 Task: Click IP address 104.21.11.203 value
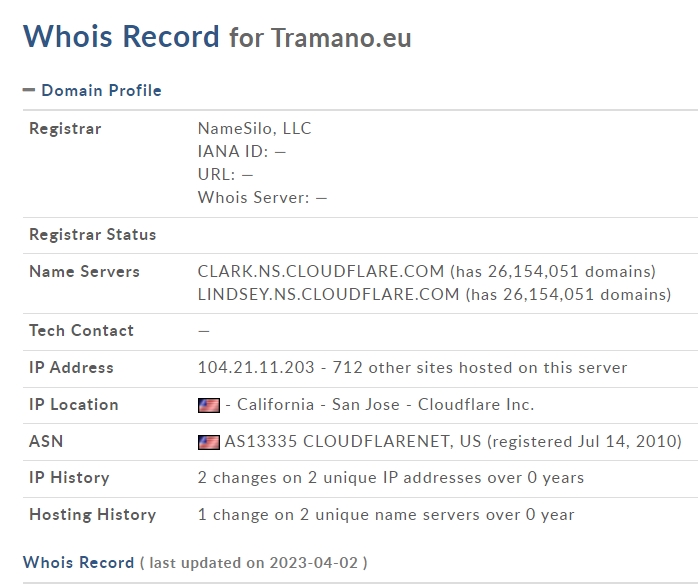pyautogui.click(x=256, y=368)
